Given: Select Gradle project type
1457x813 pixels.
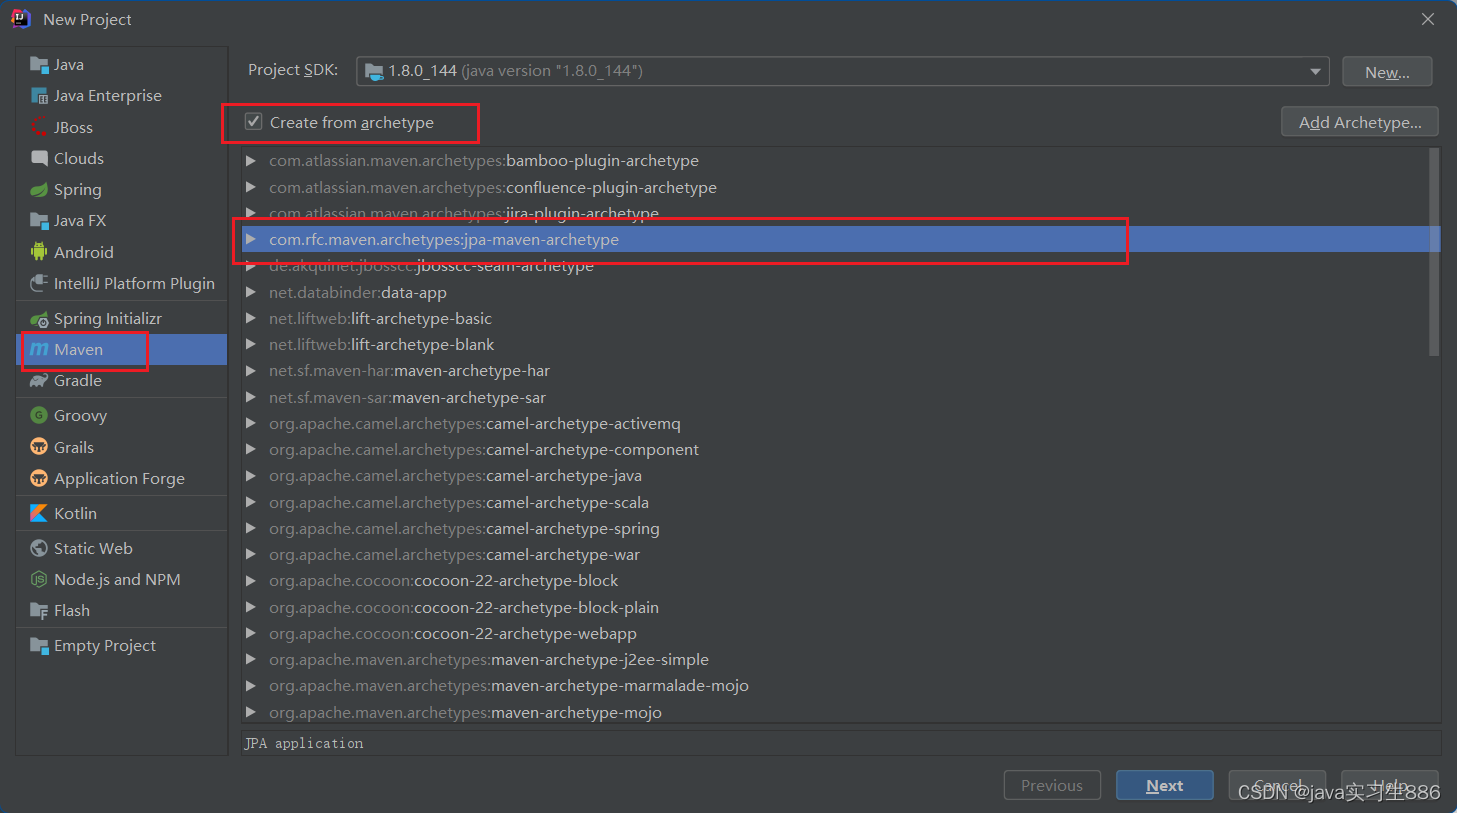Looking at the screenshot, I should pyautogui.click(x=122, y=380).
